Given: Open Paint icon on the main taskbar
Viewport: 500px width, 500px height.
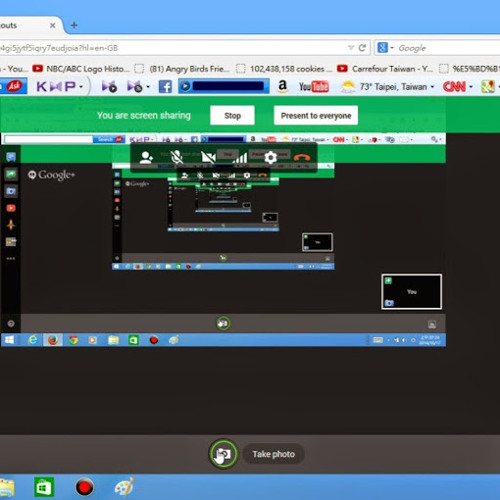Looking at the screenshot, I should [124, 487].
